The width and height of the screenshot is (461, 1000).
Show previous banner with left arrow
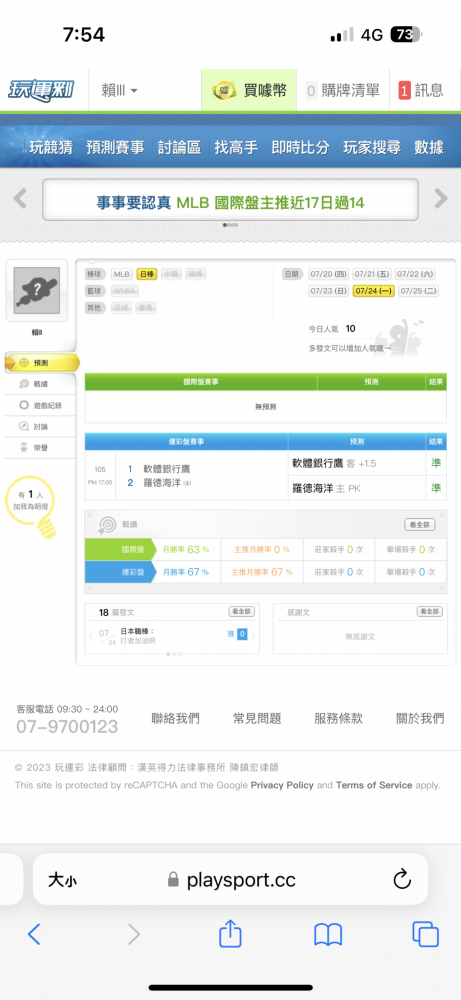(20, 199)
